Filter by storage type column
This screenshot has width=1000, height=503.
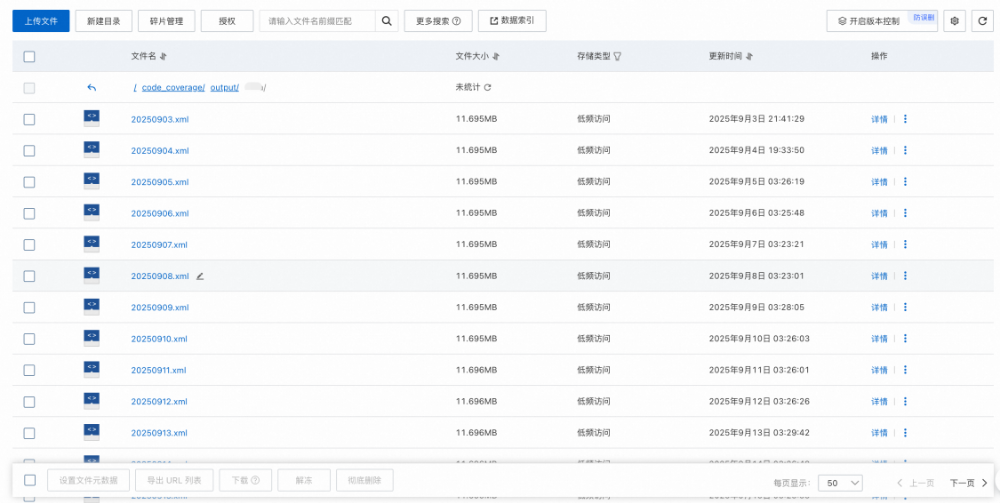(617, 57)
